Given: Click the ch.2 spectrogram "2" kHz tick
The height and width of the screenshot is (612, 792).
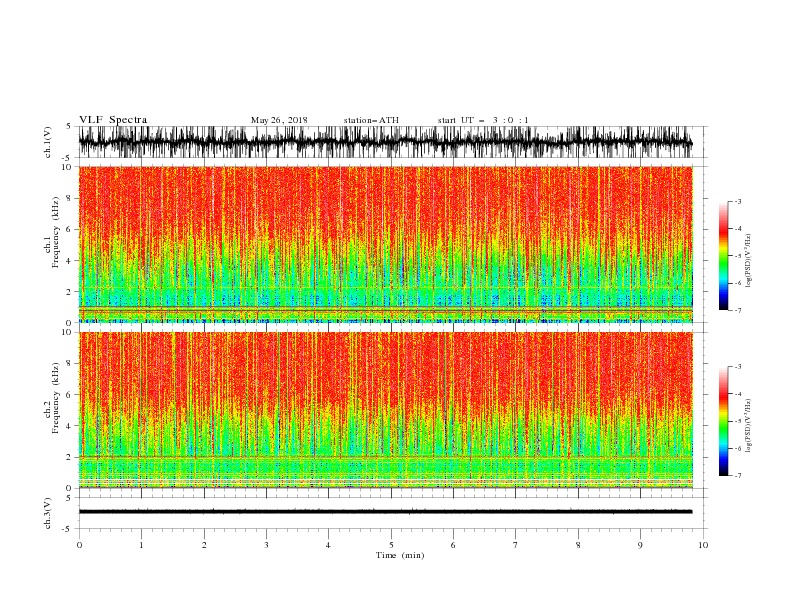Looking at the screenshot, I should tap(70, 457).
